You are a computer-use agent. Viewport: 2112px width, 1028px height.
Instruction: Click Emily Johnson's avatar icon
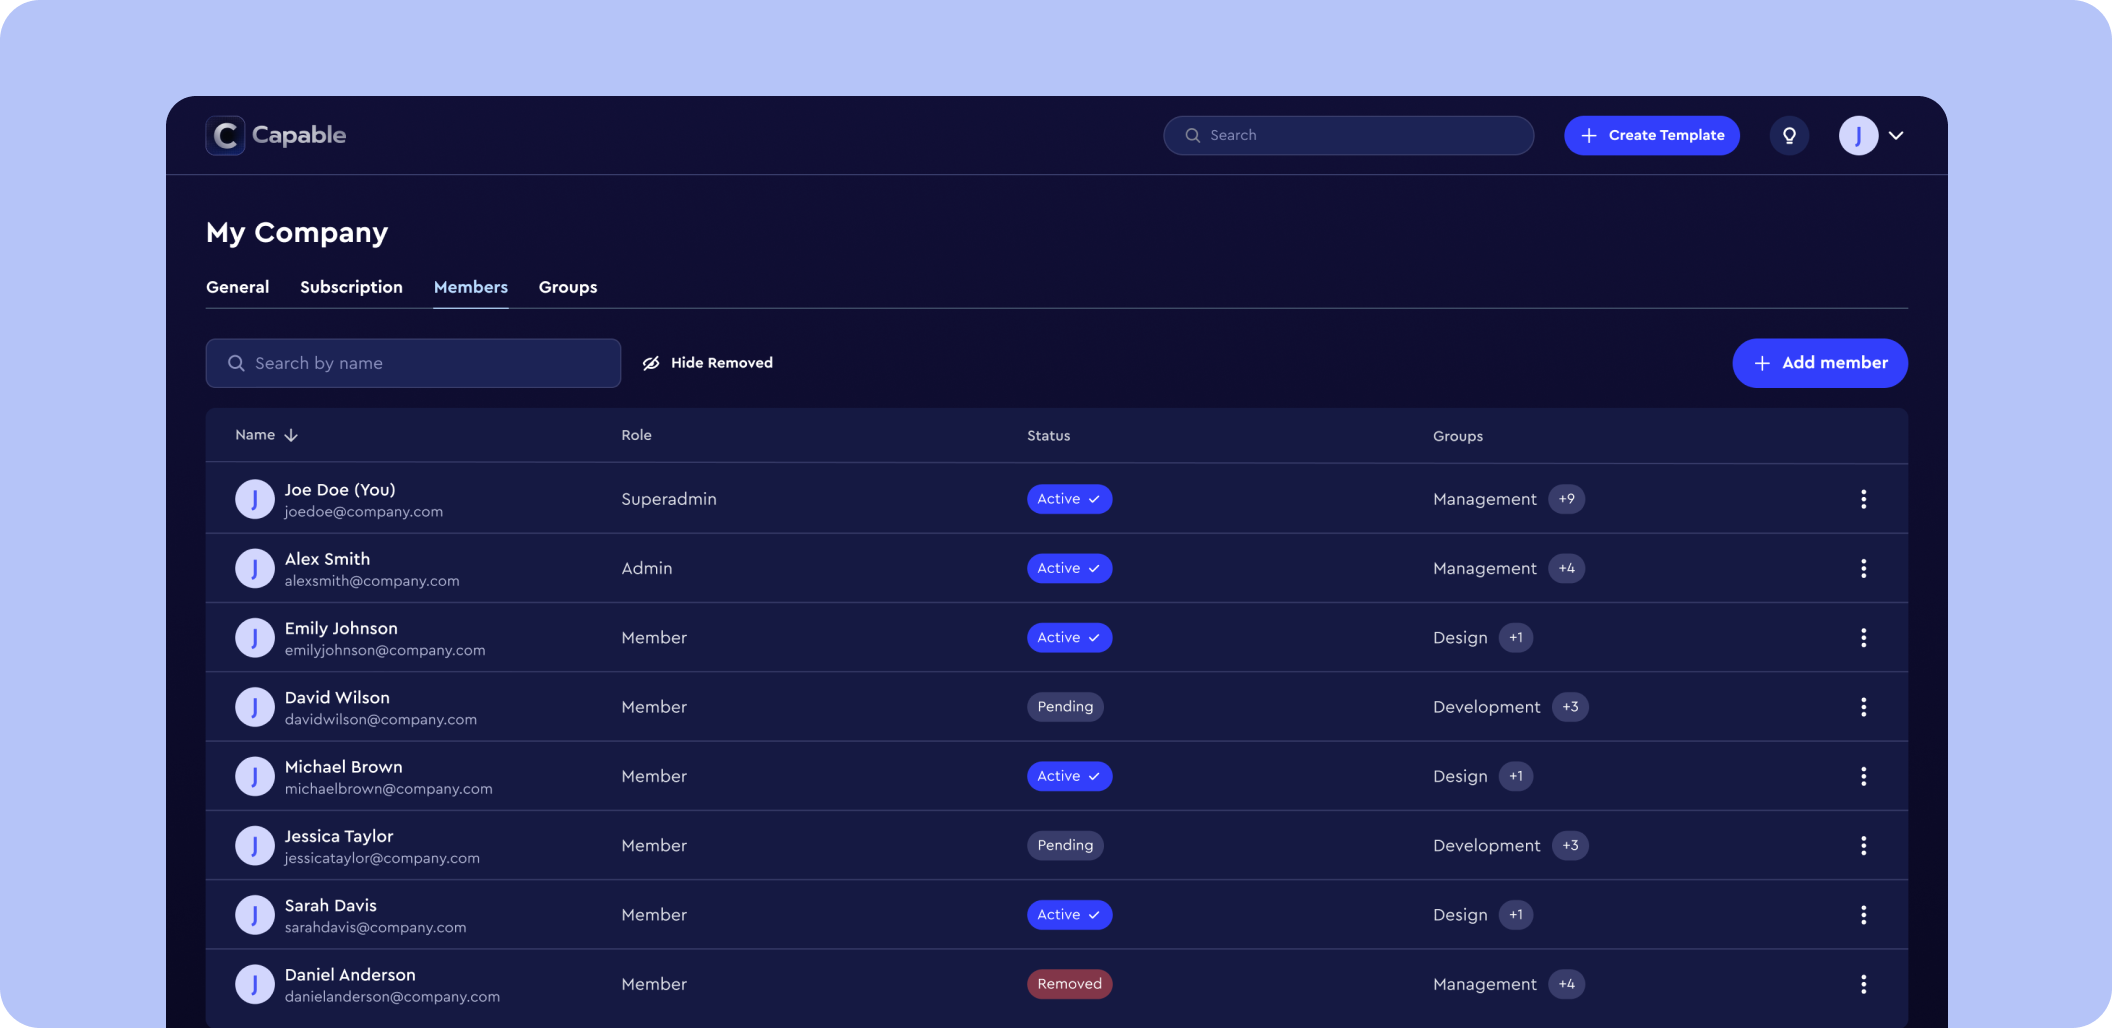click(254, 638)
